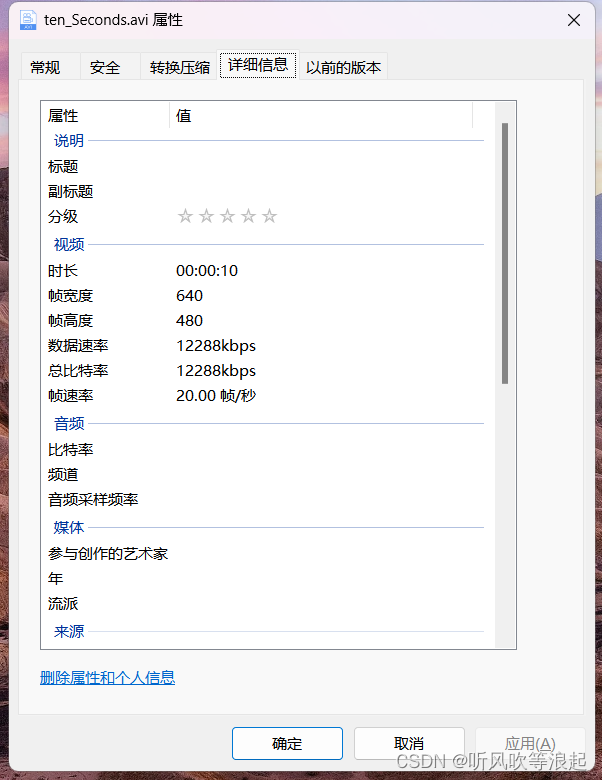Close the ten_Seconds.avi properties dialog
This screenshot has width=602, height=780.
pos(574,20)
